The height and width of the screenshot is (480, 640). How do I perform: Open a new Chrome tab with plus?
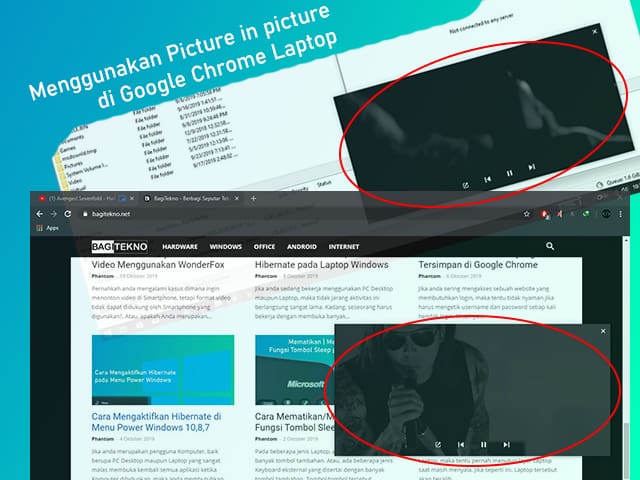[253, 198]
